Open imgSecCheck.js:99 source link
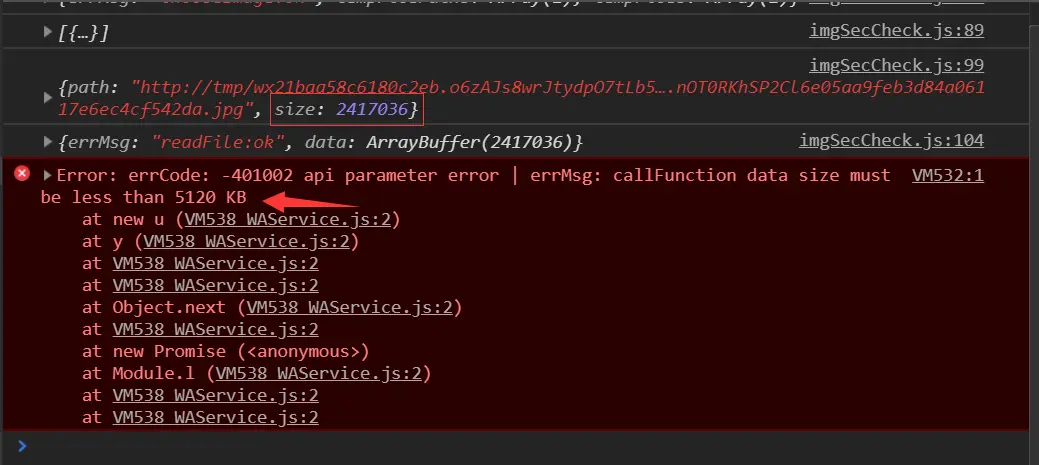Viewport: 1039px width, 465px height. pos(896,65)
